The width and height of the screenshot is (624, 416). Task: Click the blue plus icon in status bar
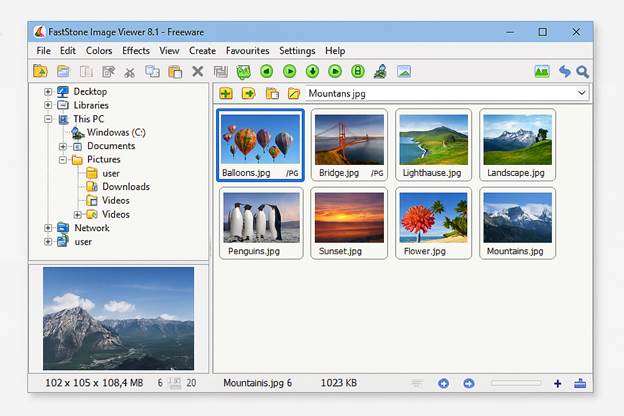click(x=557, y=383)
